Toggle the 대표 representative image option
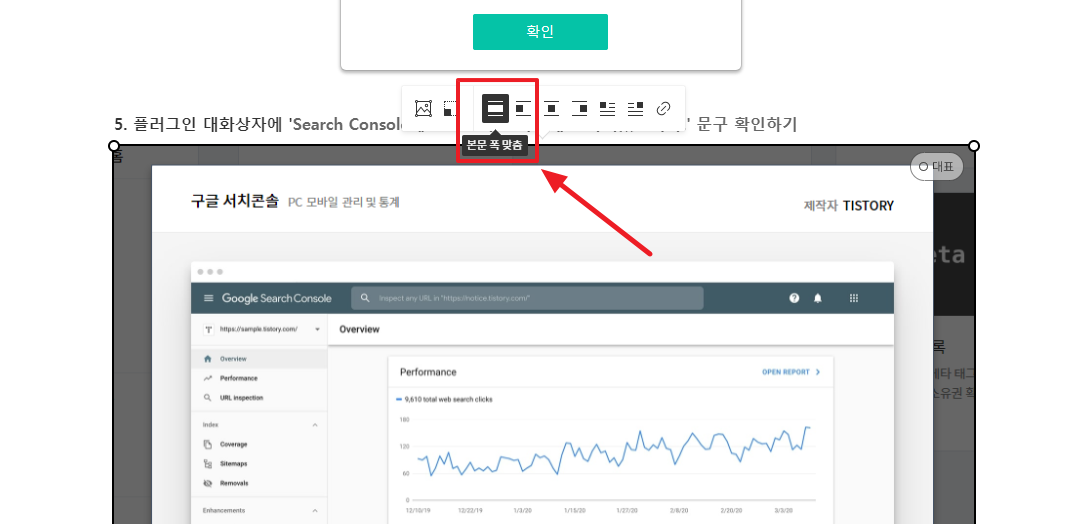This screenshot has height=524, width=1075. tap(937, 166)
